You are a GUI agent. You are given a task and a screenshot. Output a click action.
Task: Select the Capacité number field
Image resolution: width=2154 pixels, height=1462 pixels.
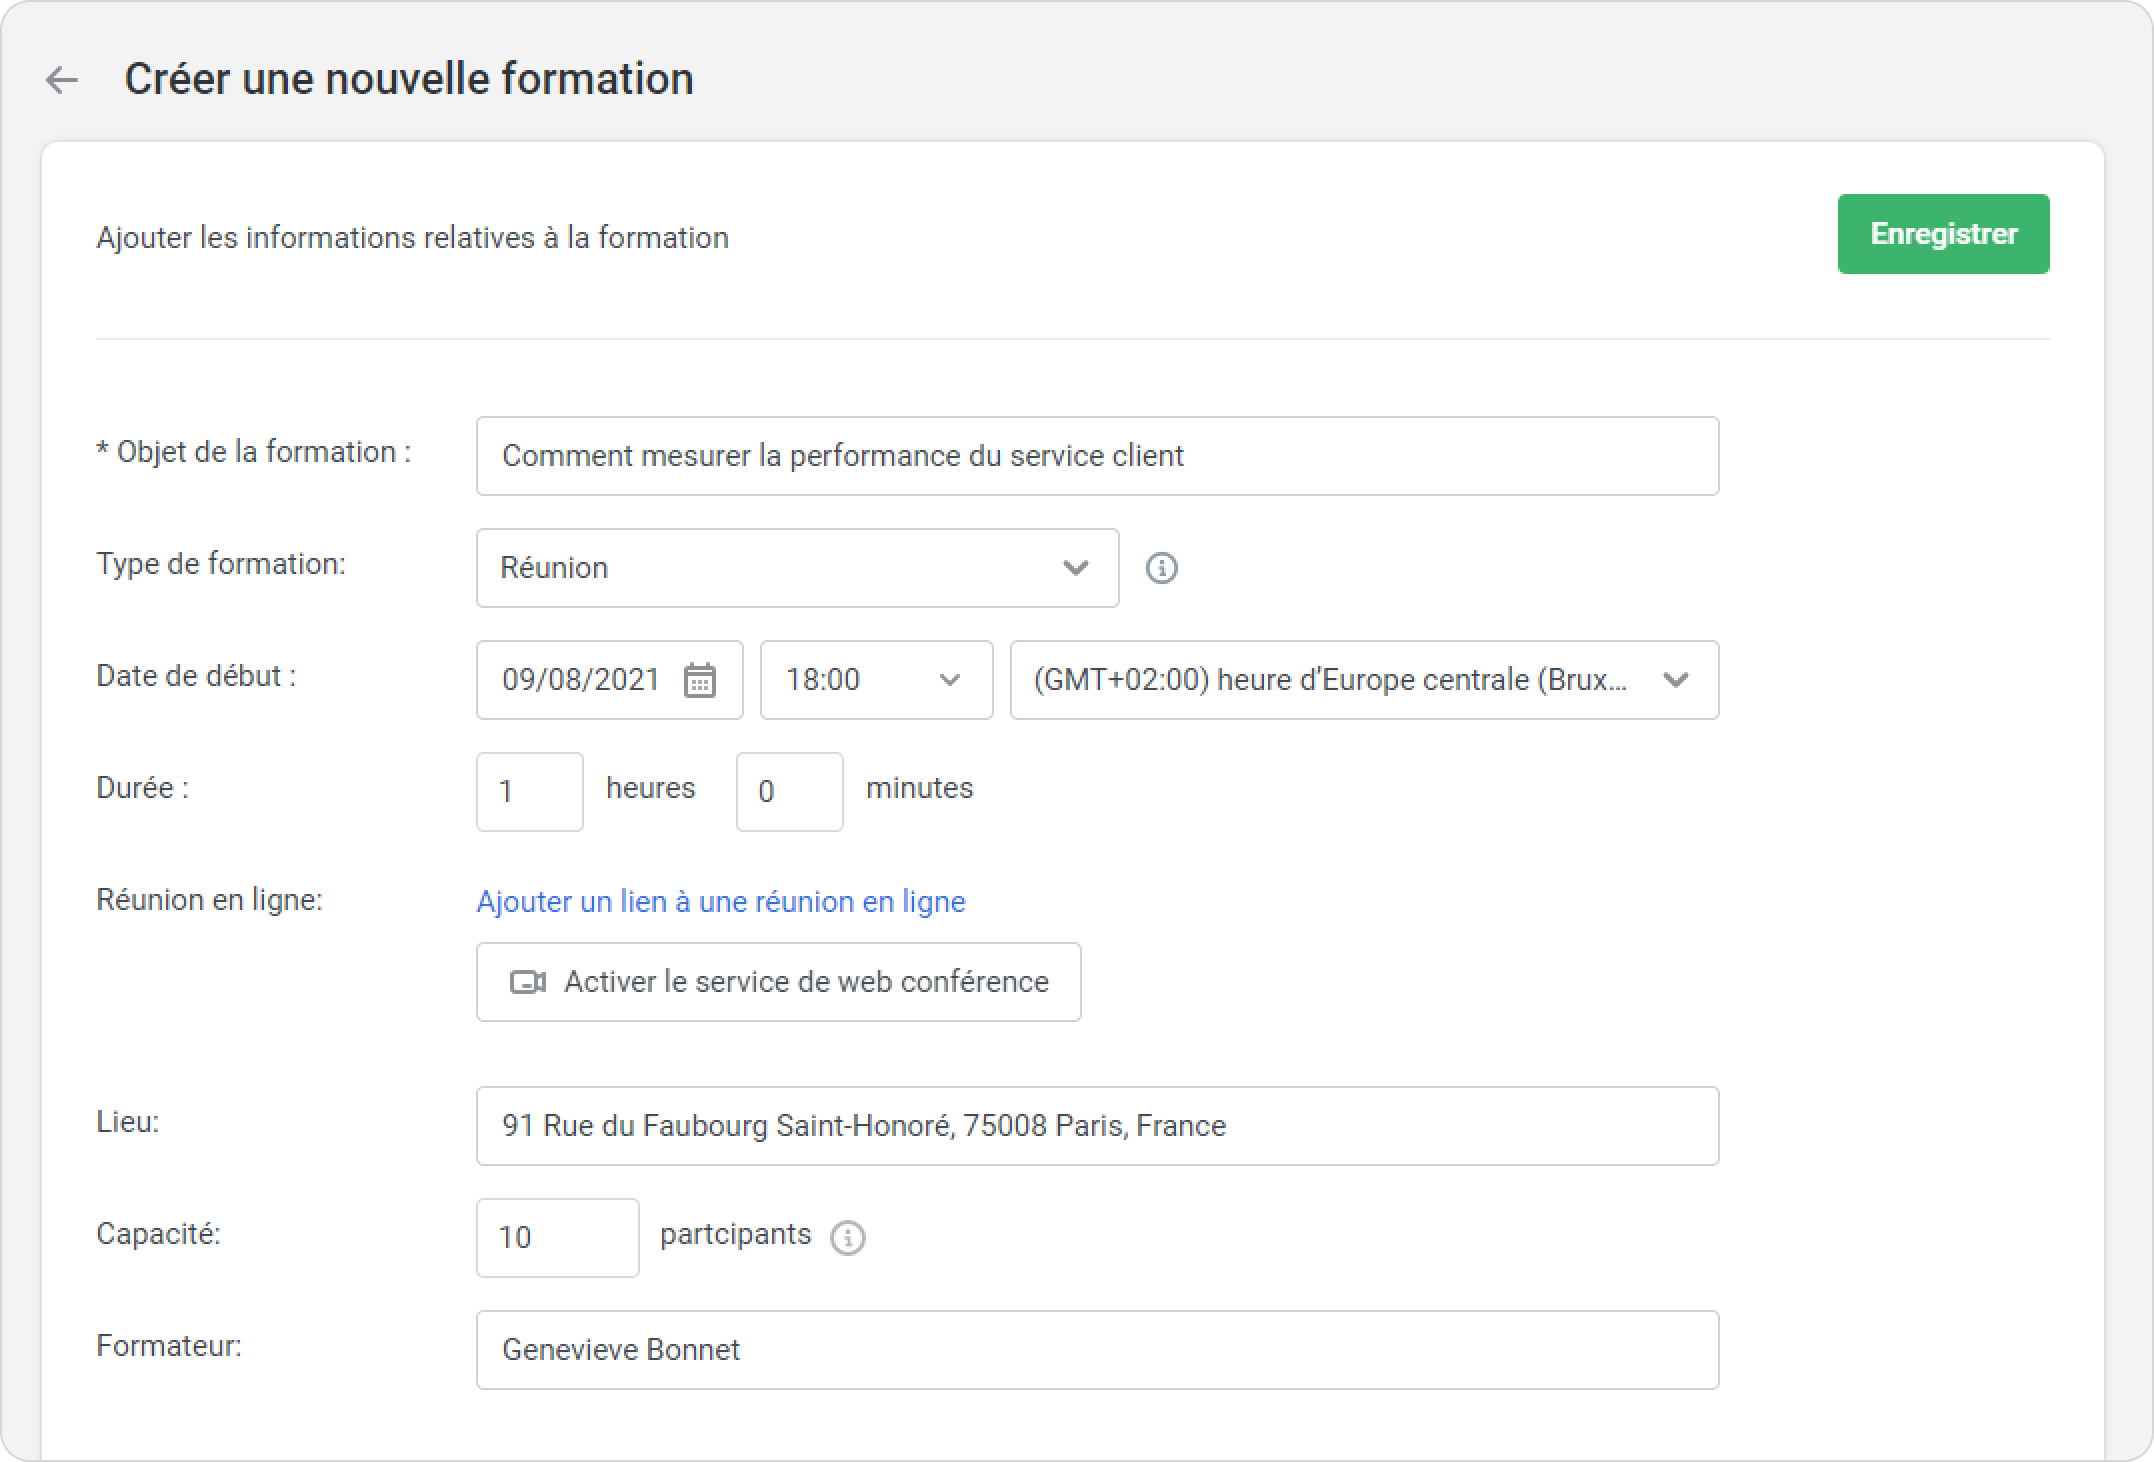point(557,1238)
